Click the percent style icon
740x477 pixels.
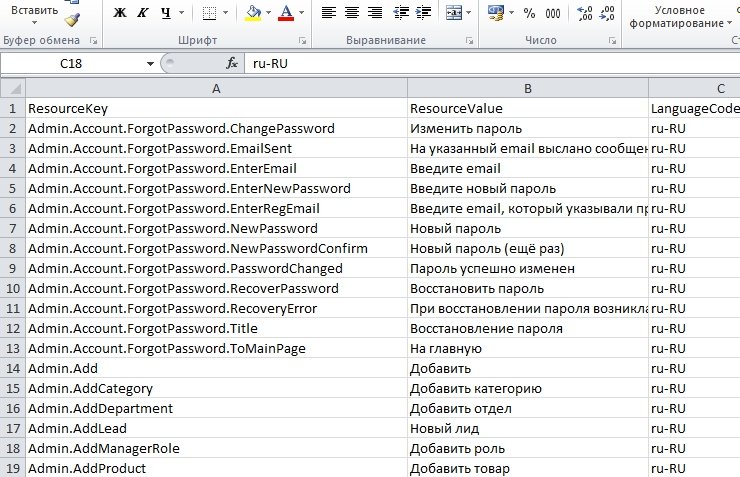click(x=528, y=13)
